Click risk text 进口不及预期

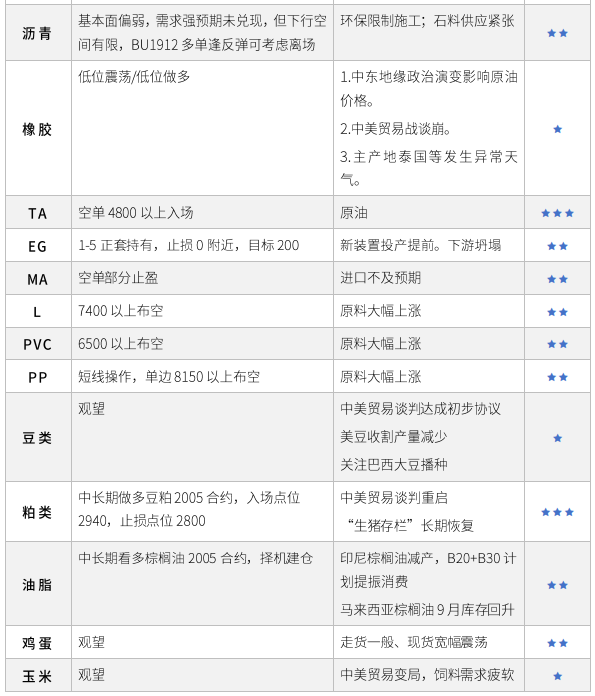(381, 278)
